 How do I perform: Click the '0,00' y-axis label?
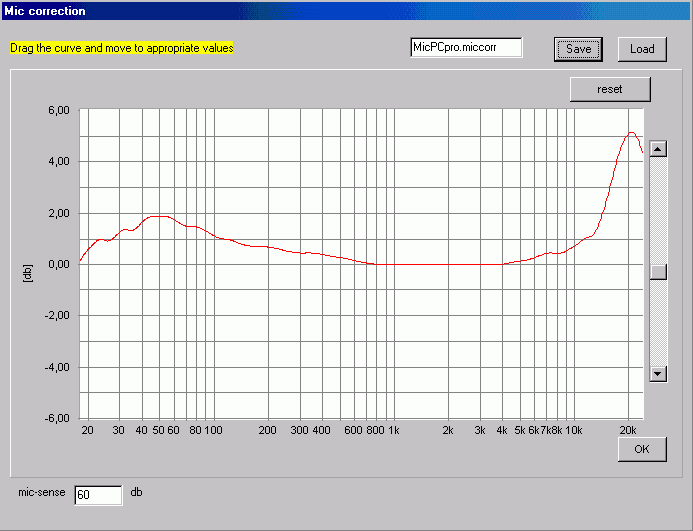tap(59, 264)
